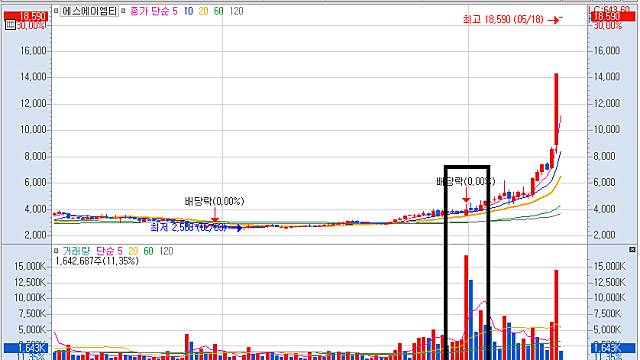Screen dimensions: 640x360
Task: Click the 에스에이엠티 stock name label
Action: click(x=89, y=11)
